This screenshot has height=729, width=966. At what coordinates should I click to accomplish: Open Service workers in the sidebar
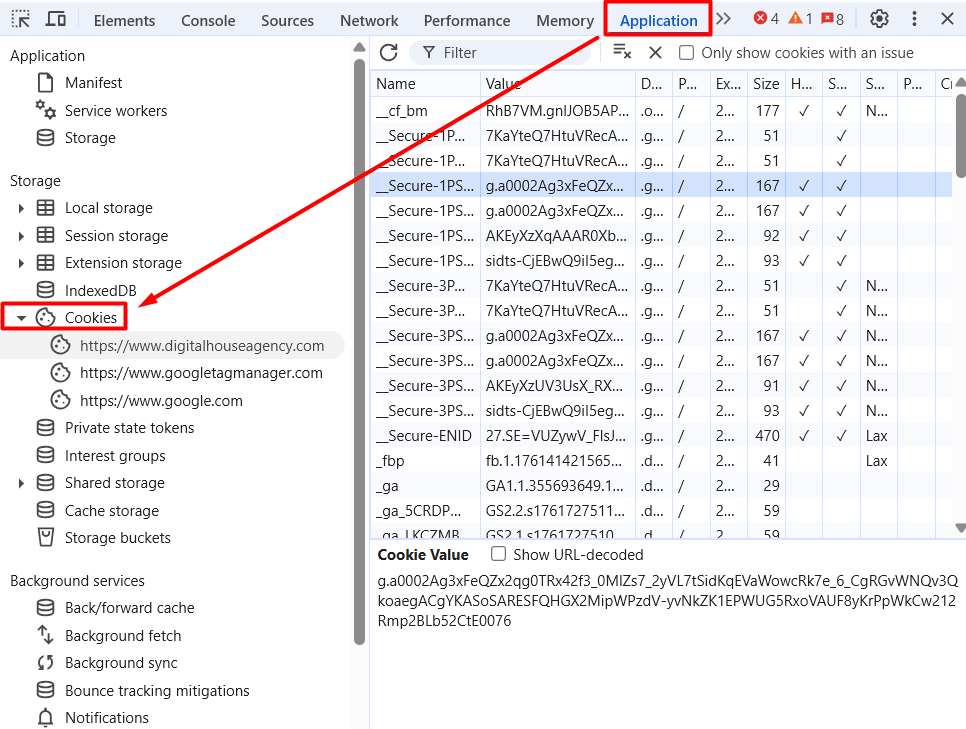pyautogui.click(x=116, y=111)
